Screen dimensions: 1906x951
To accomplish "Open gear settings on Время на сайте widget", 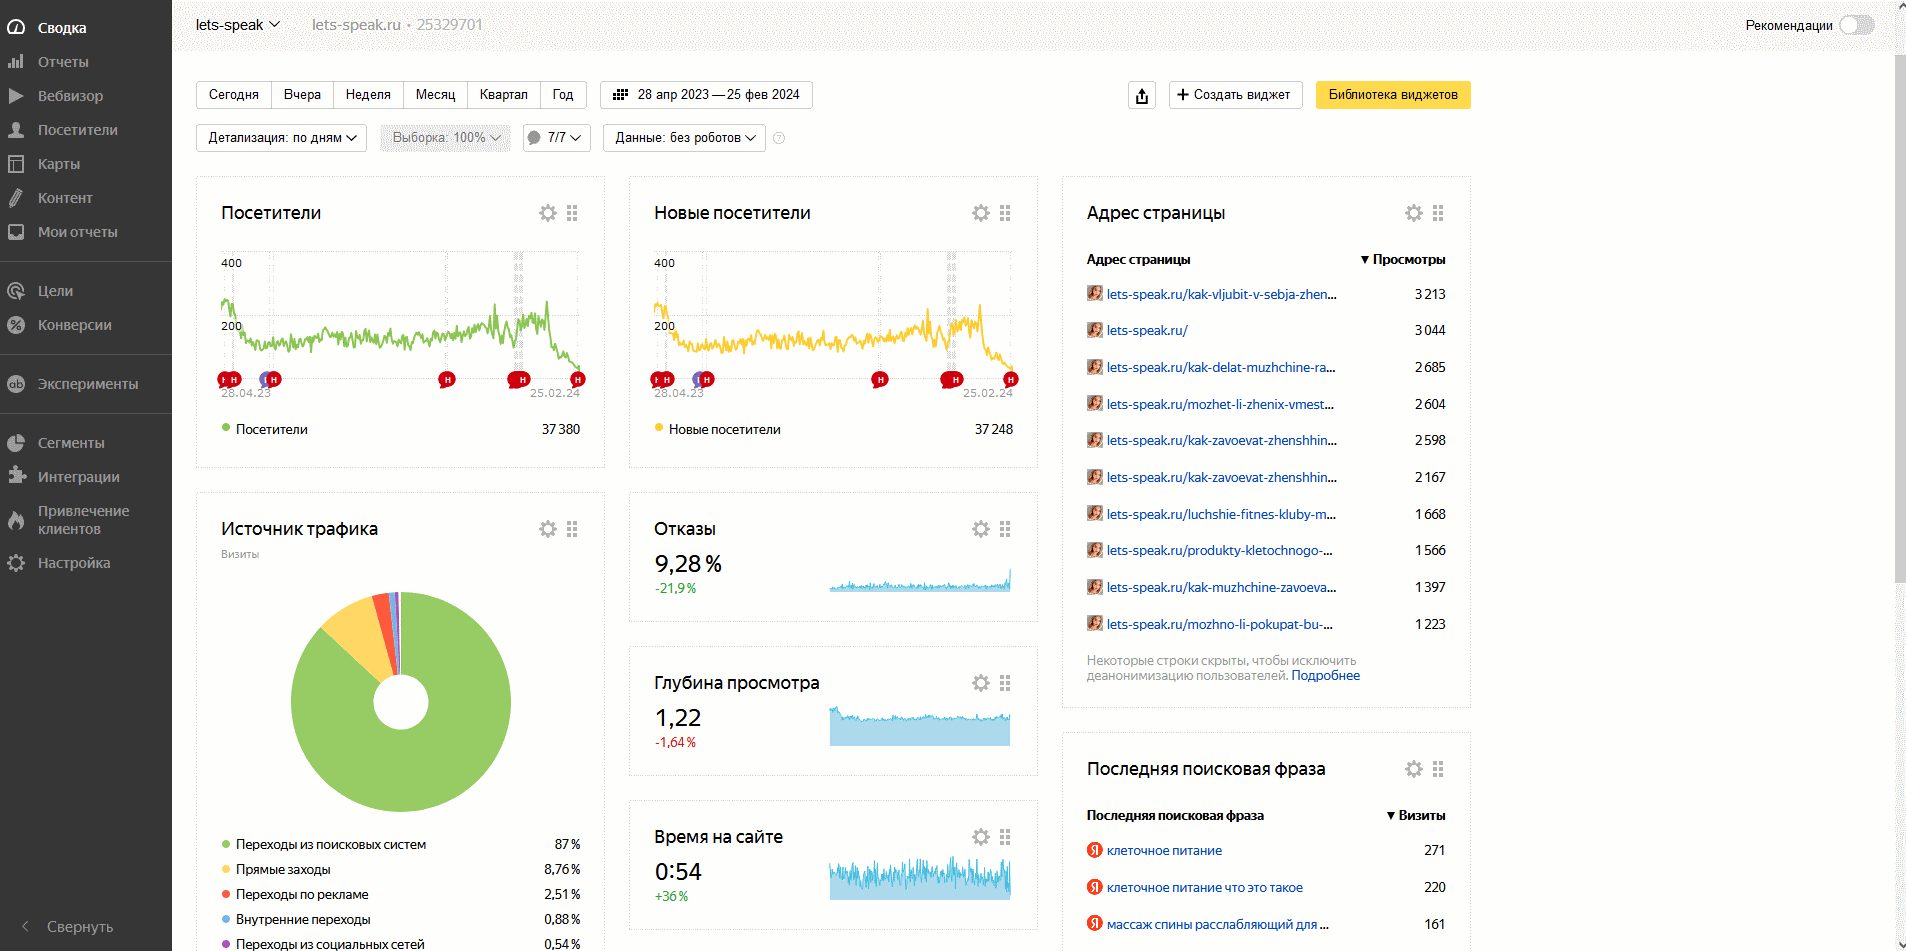I will pos(980,837).
